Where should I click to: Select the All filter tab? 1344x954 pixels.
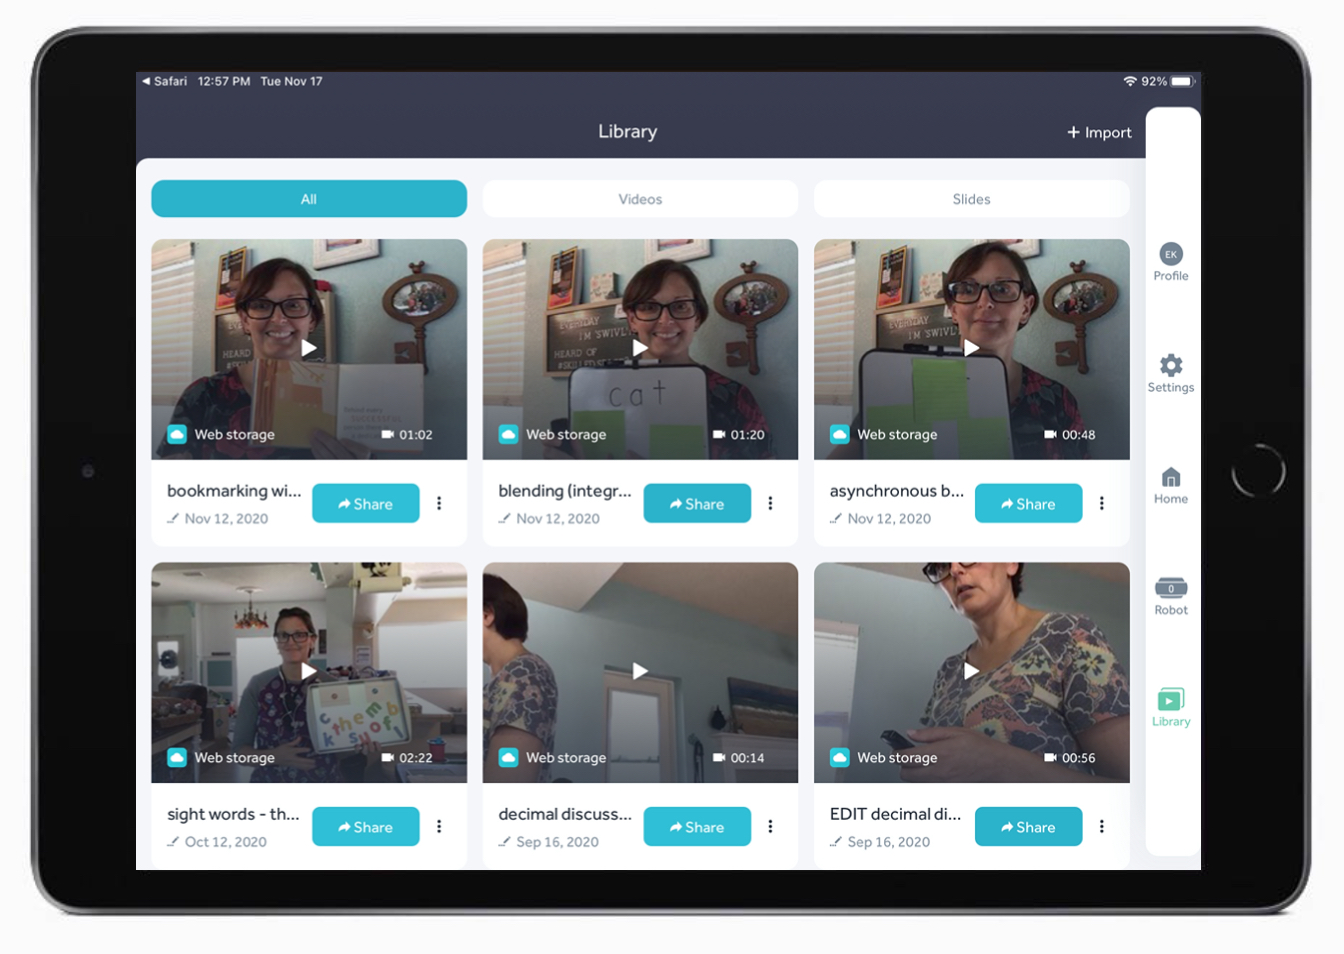point(309,199)
